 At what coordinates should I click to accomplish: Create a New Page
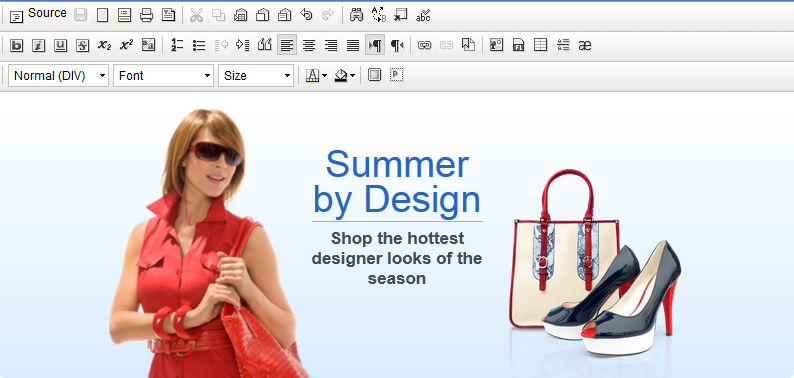pos(102,15)
